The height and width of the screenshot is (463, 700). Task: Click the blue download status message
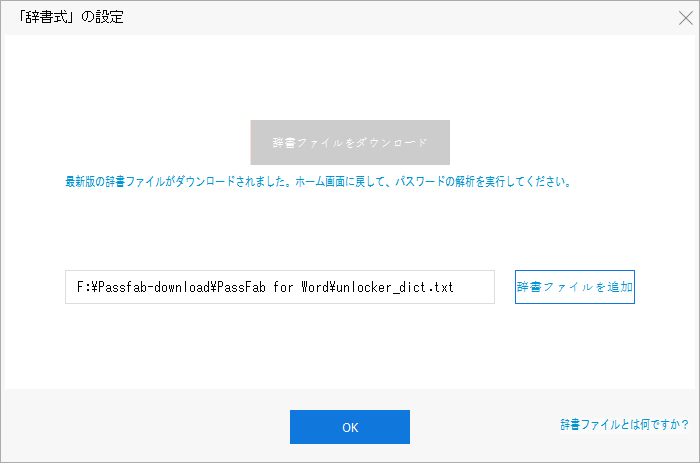click(x=318, y=183)
